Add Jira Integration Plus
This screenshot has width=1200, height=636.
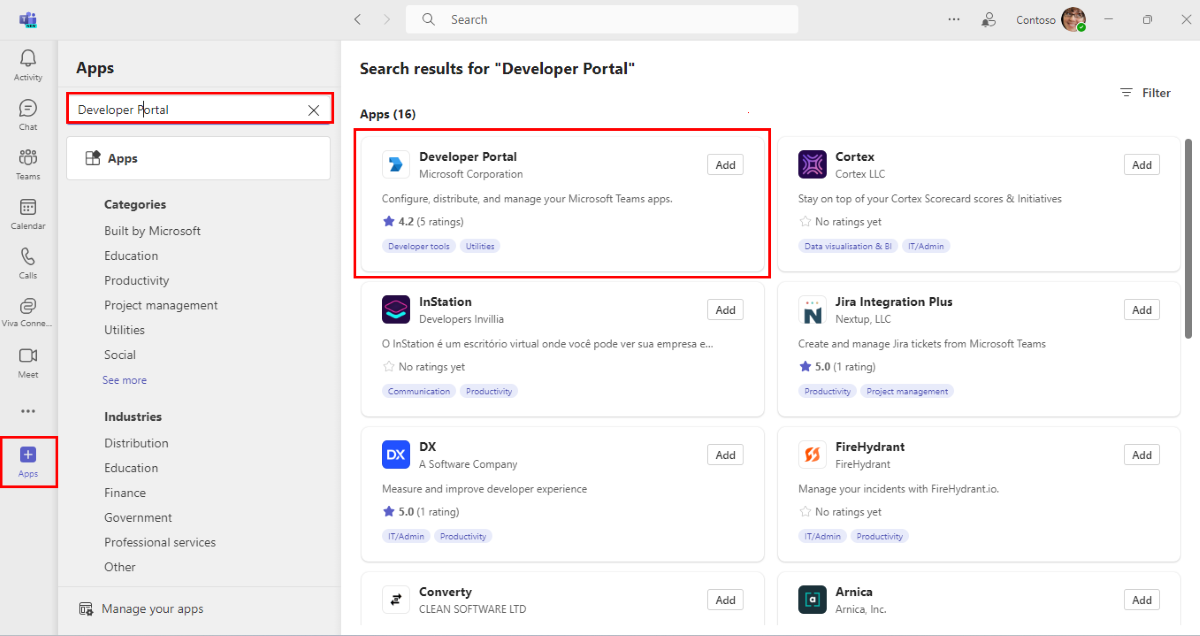(1141, 310)
